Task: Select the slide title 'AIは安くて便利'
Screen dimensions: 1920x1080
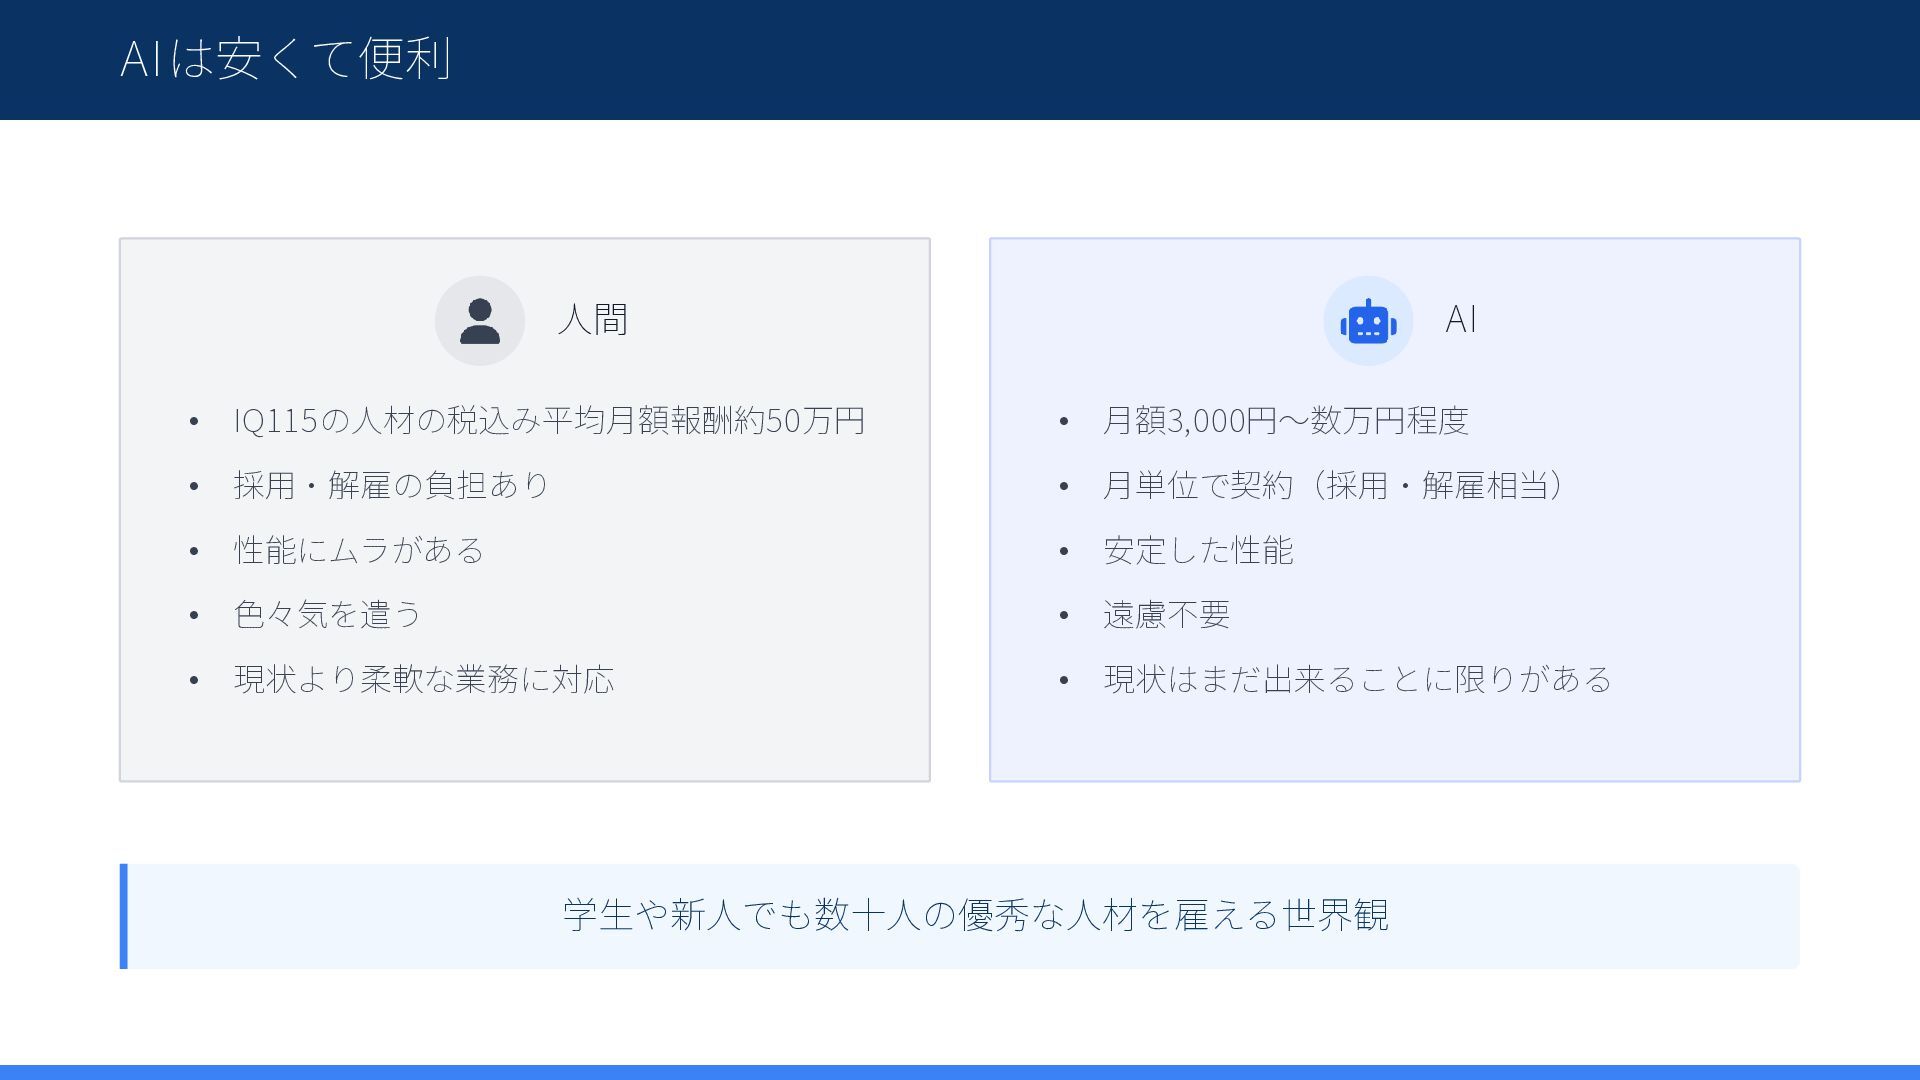Action: point(286,58)
